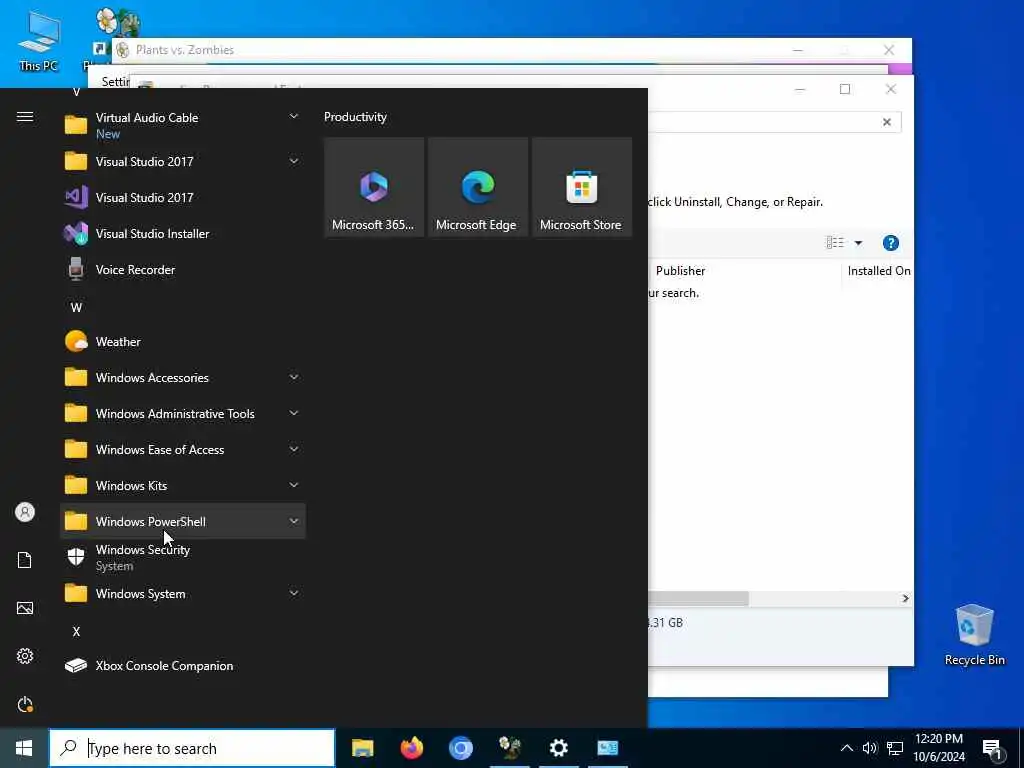The height and width of the screenshot is (768, 1024).
Task: Open File Explorer from taskbar
Action: coord(362,748)
